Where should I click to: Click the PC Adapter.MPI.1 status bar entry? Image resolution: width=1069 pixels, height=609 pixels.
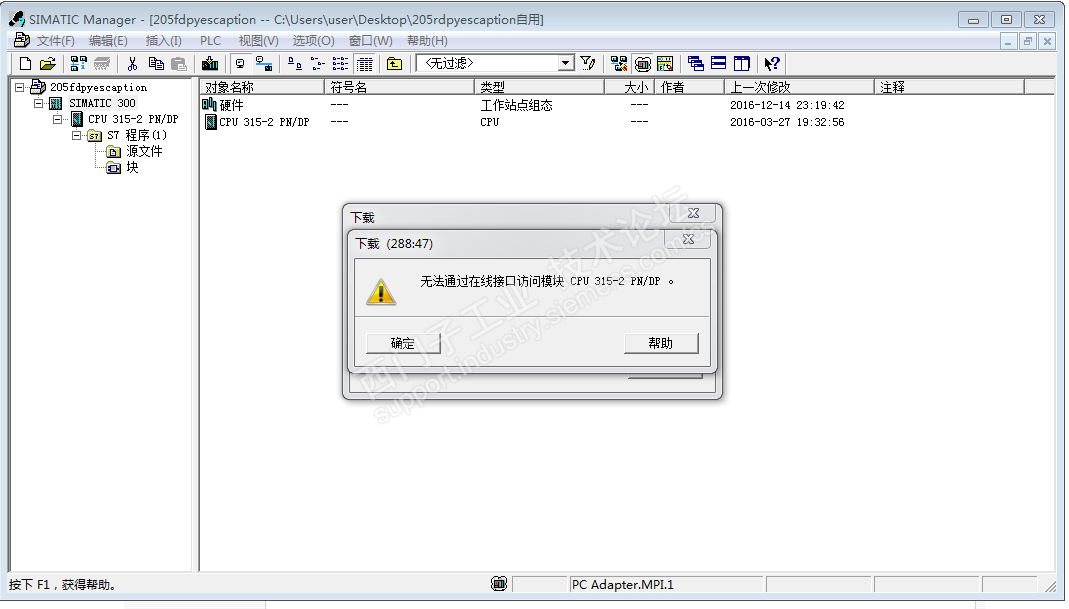pyautogui.click(x=665, y=584)
